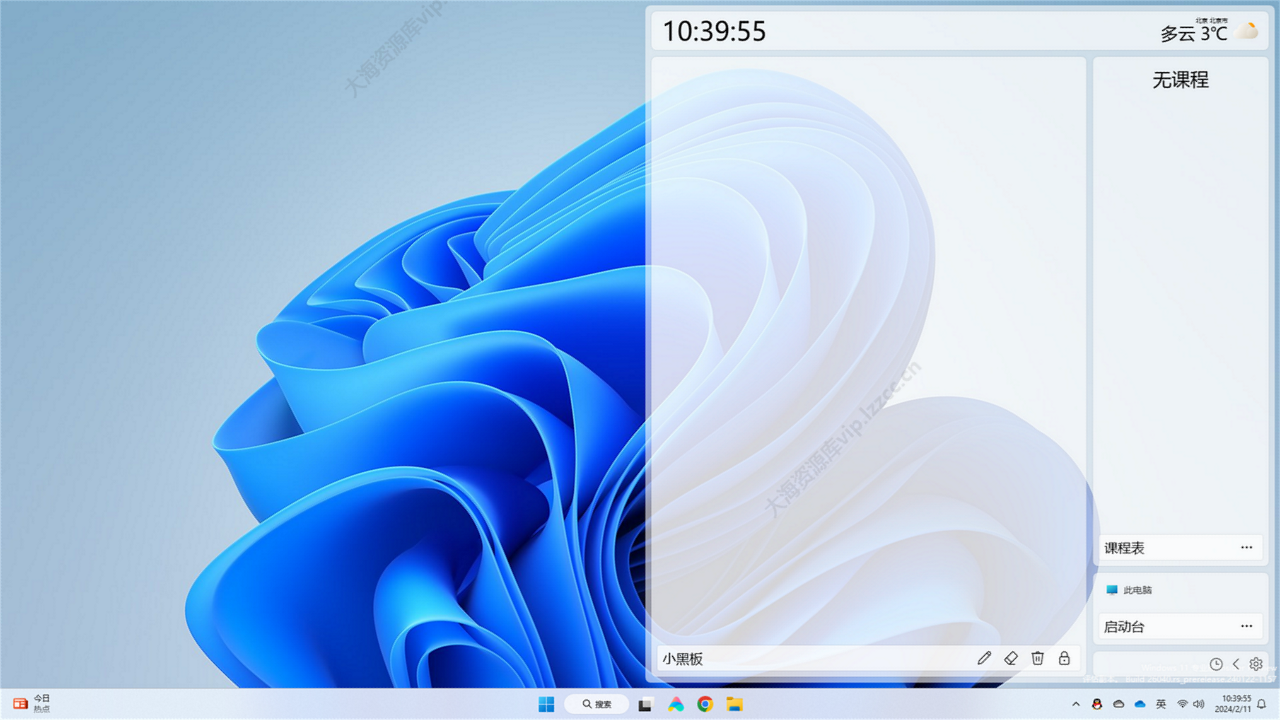The width and height of the screenshot is (1280, 720).
Task: Open File Explorer from the taskbar
Action: click(x=734, y=704)
